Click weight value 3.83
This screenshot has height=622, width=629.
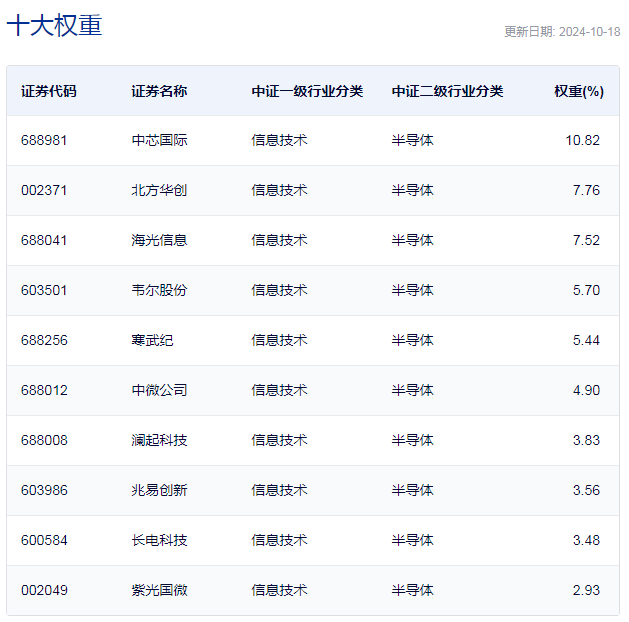(586, 440)
